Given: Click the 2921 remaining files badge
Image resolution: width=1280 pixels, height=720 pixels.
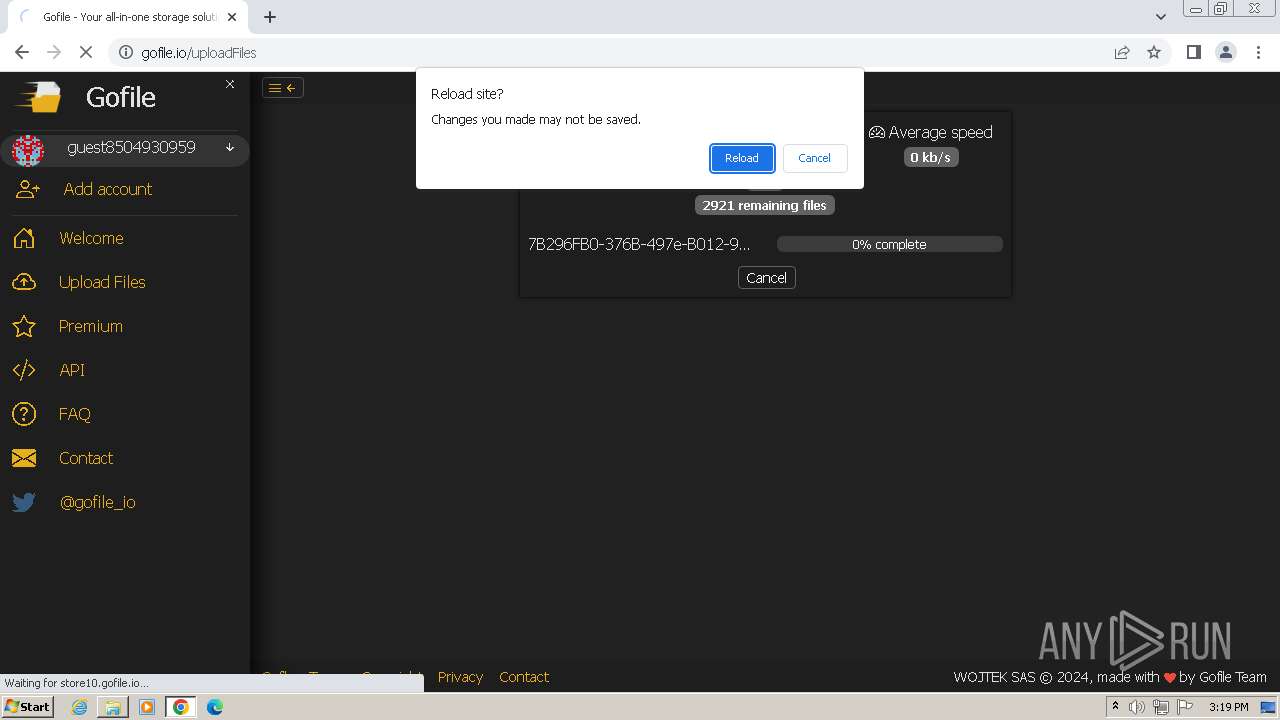Looking at the screenshot, I should point(765,205).
